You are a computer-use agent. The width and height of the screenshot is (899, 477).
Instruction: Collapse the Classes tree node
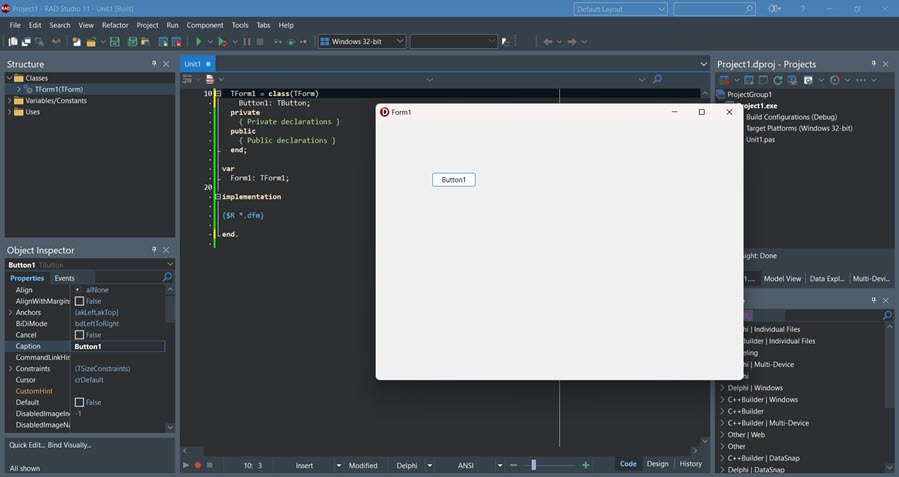9,78
